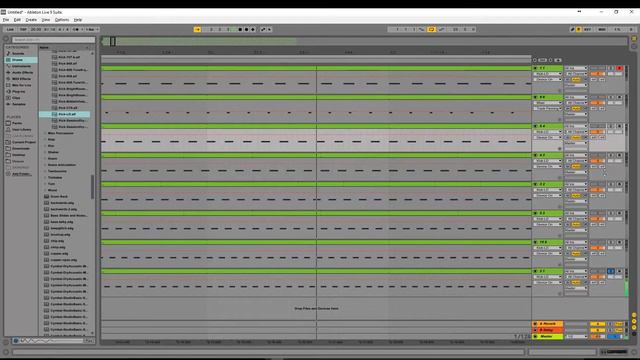640x360 pixels.
Task: Click the Set locator button
Action: (542, 60)
